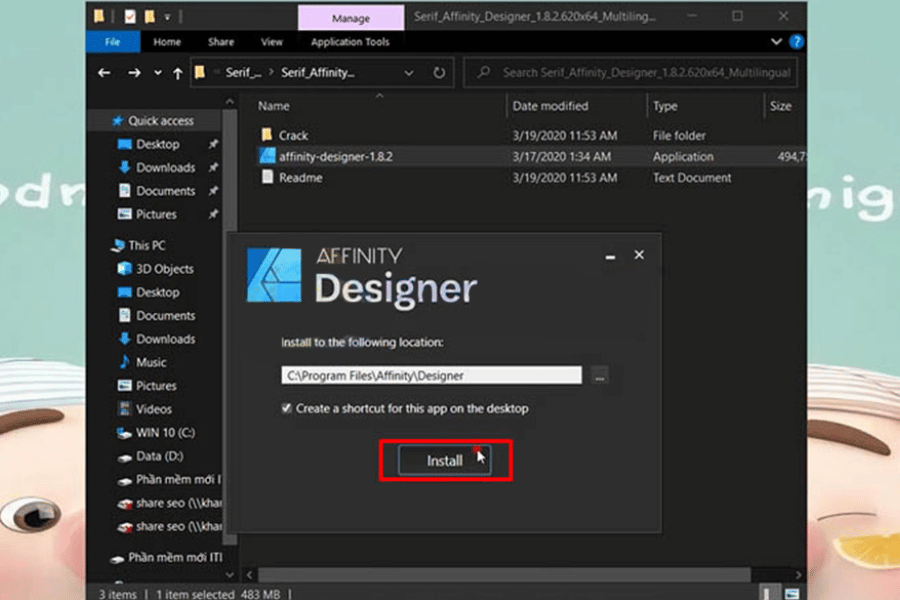
Task: Toggle the desktop shortcut checkbox
Action: [288, 408]
